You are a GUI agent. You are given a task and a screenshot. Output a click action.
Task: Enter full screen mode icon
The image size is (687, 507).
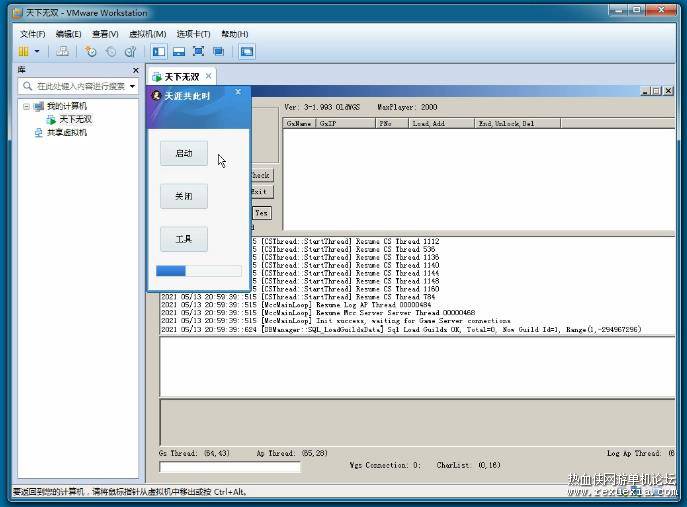click(x=198, y=52)
